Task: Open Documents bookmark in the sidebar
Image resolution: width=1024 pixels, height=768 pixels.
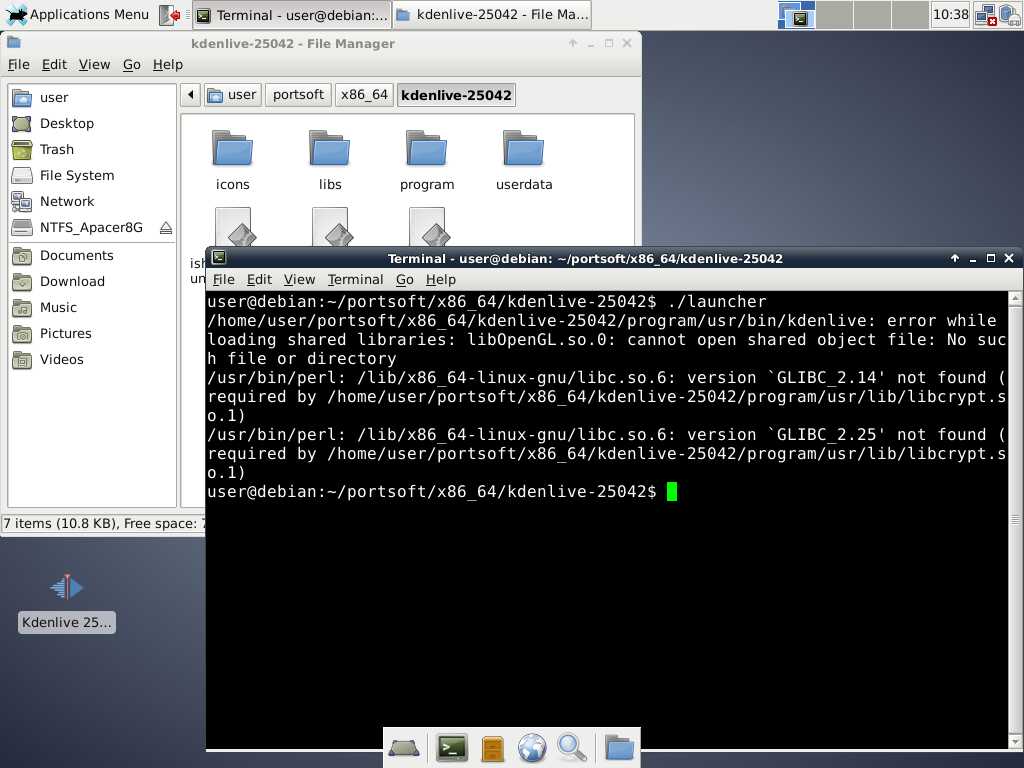Action: tap(92, 255)
